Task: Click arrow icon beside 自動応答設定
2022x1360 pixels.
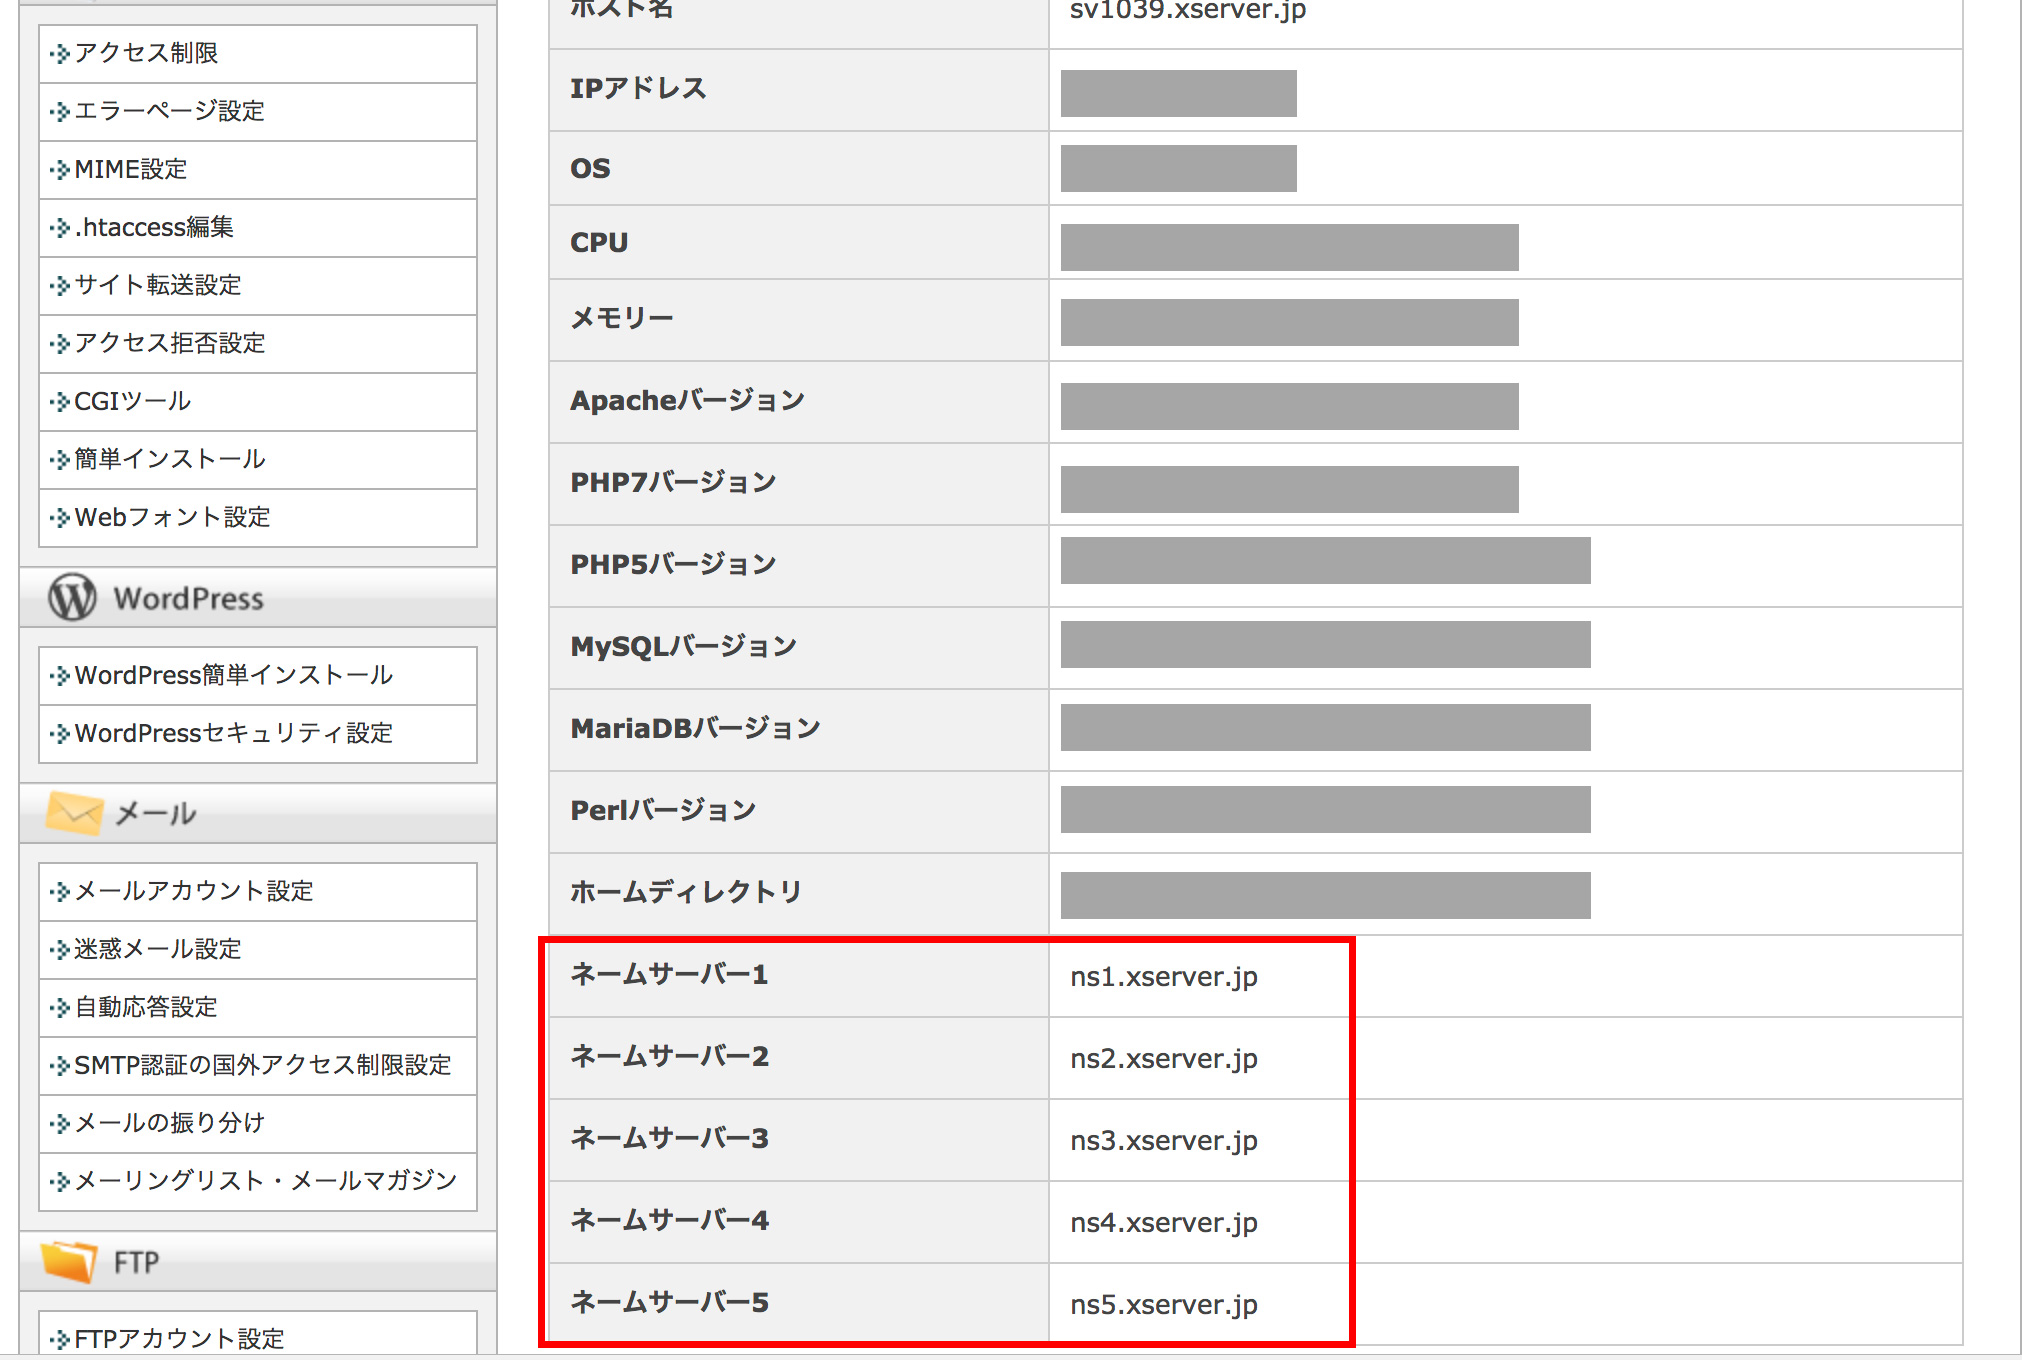Action: tap(60, 1007)
